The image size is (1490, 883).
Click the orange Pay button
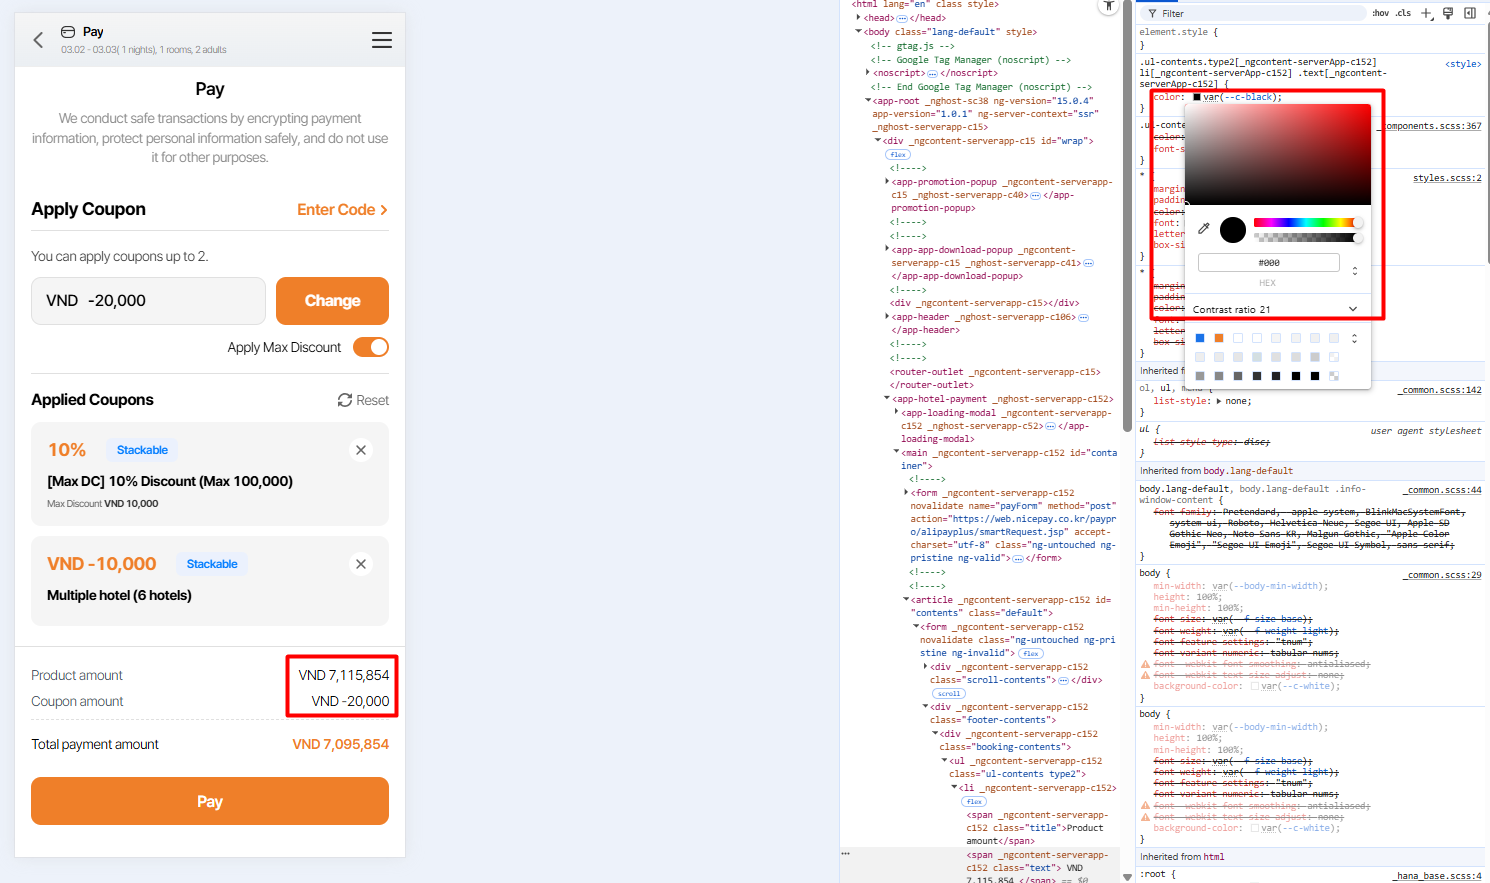coord(210,801)
